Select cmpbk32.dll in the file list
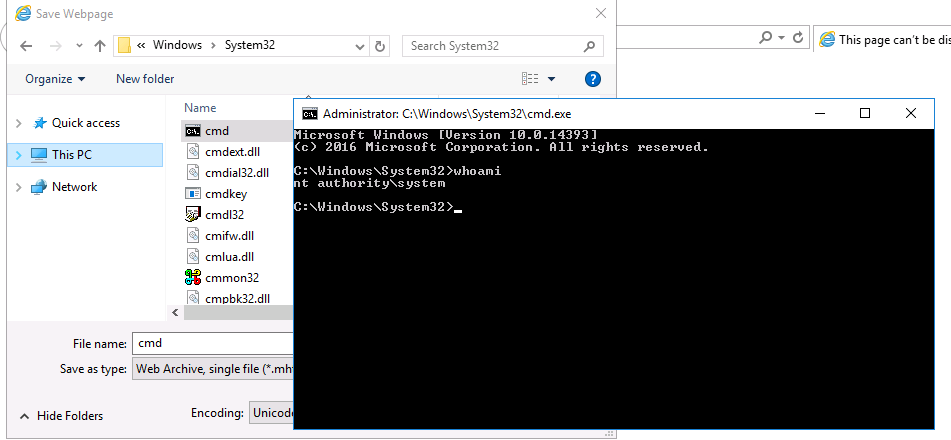The width and height of the screenshot is (951, 440). (x=237, y=299)
